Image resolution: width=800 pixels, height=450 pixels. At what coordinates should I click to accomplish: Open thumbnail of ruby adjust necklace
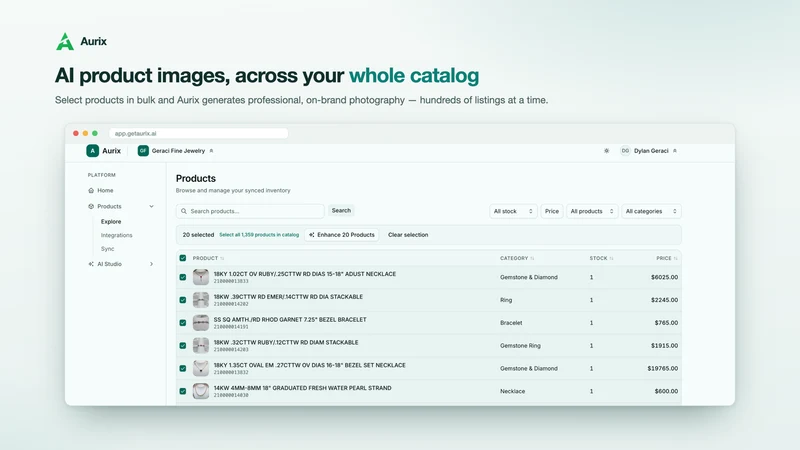[201, 277]
